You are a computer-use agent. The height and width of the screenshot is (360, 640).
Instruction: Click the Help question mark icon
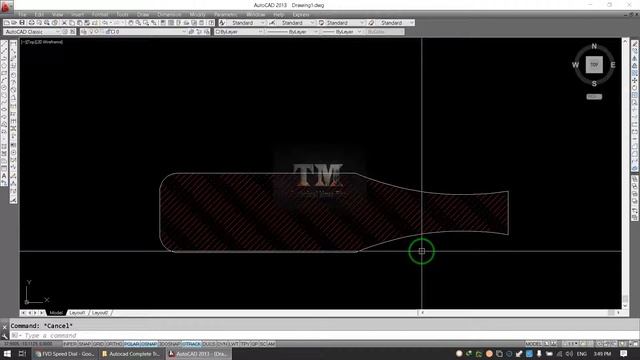(211, 23)
